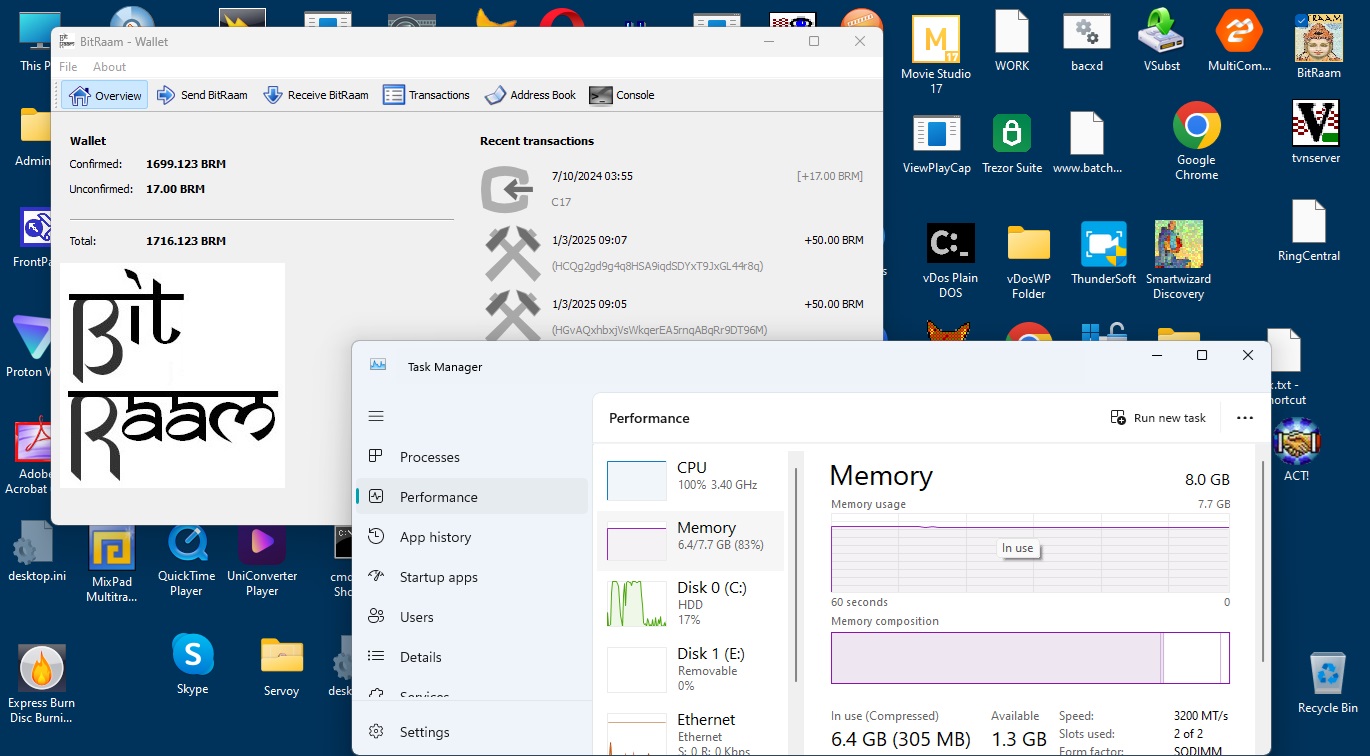Viewport: 1370px width, 756px height.
Task: Open the bacxd desktop icon
Action: (x=1087, y=41)
